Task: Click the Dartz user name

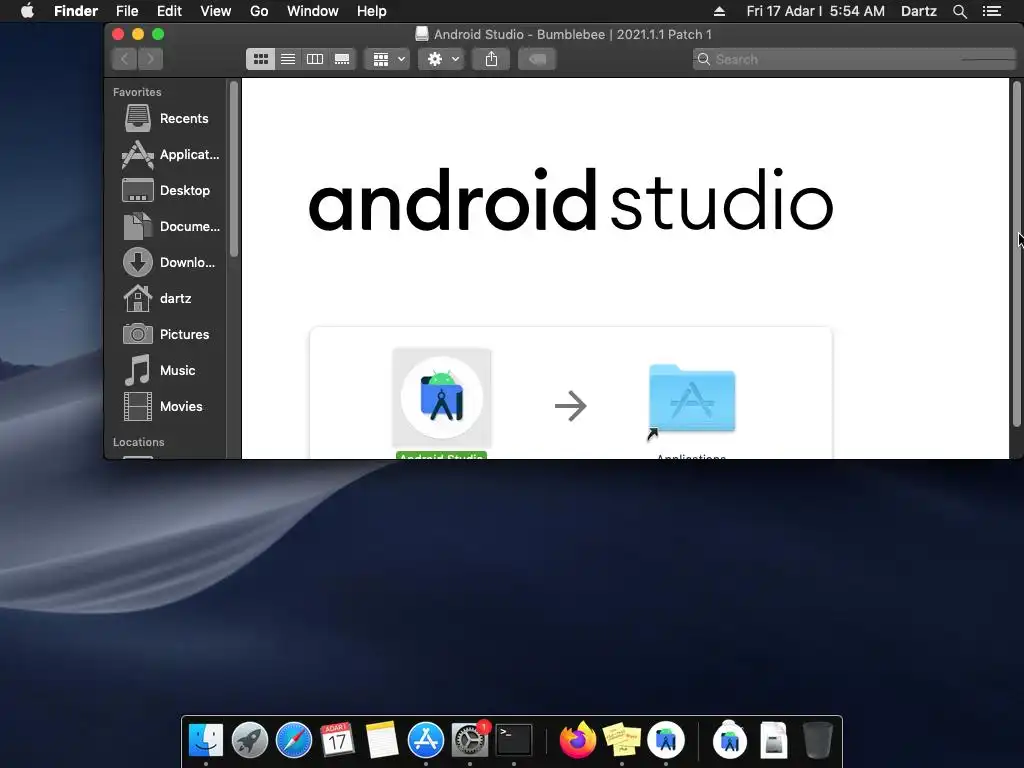Action: click(x=919, y=11)
